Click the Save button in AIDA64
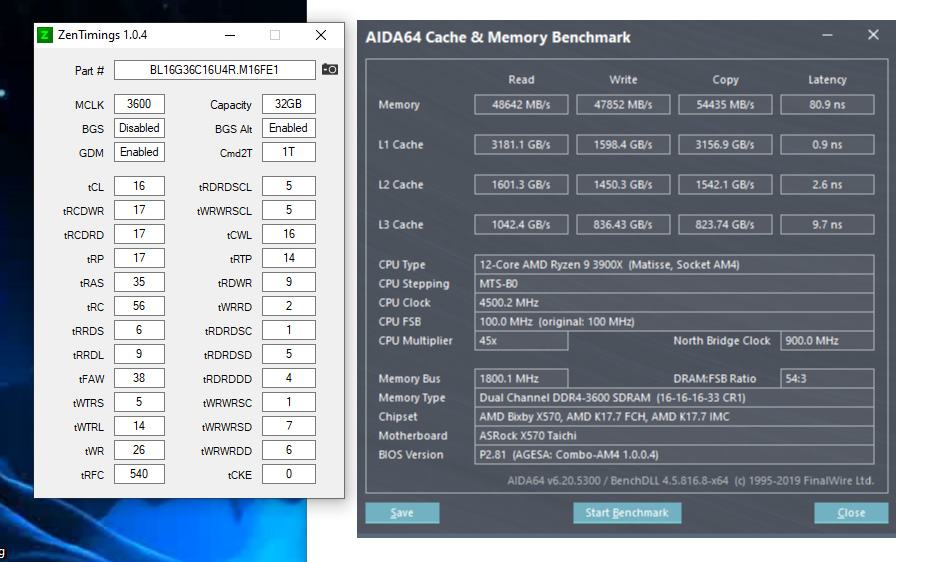 tap(402, 513)
